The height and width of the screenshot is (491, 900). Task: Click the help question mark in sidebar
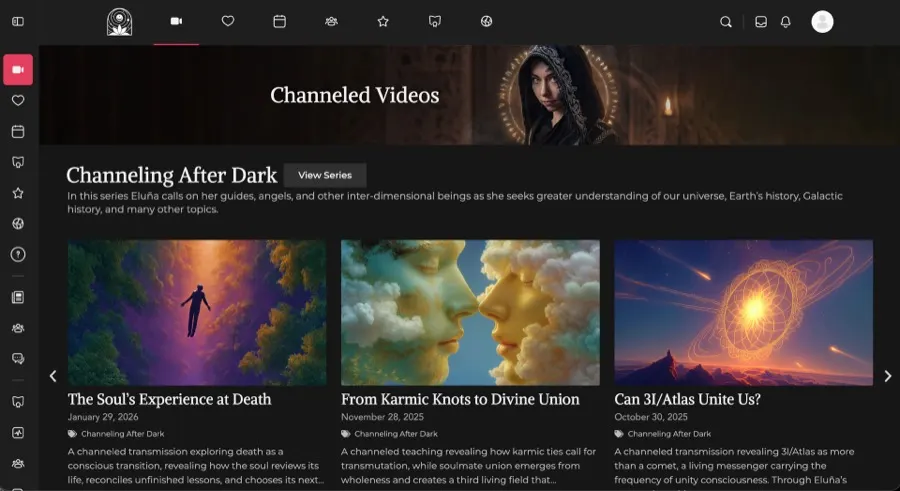click(x=18, y=254)
